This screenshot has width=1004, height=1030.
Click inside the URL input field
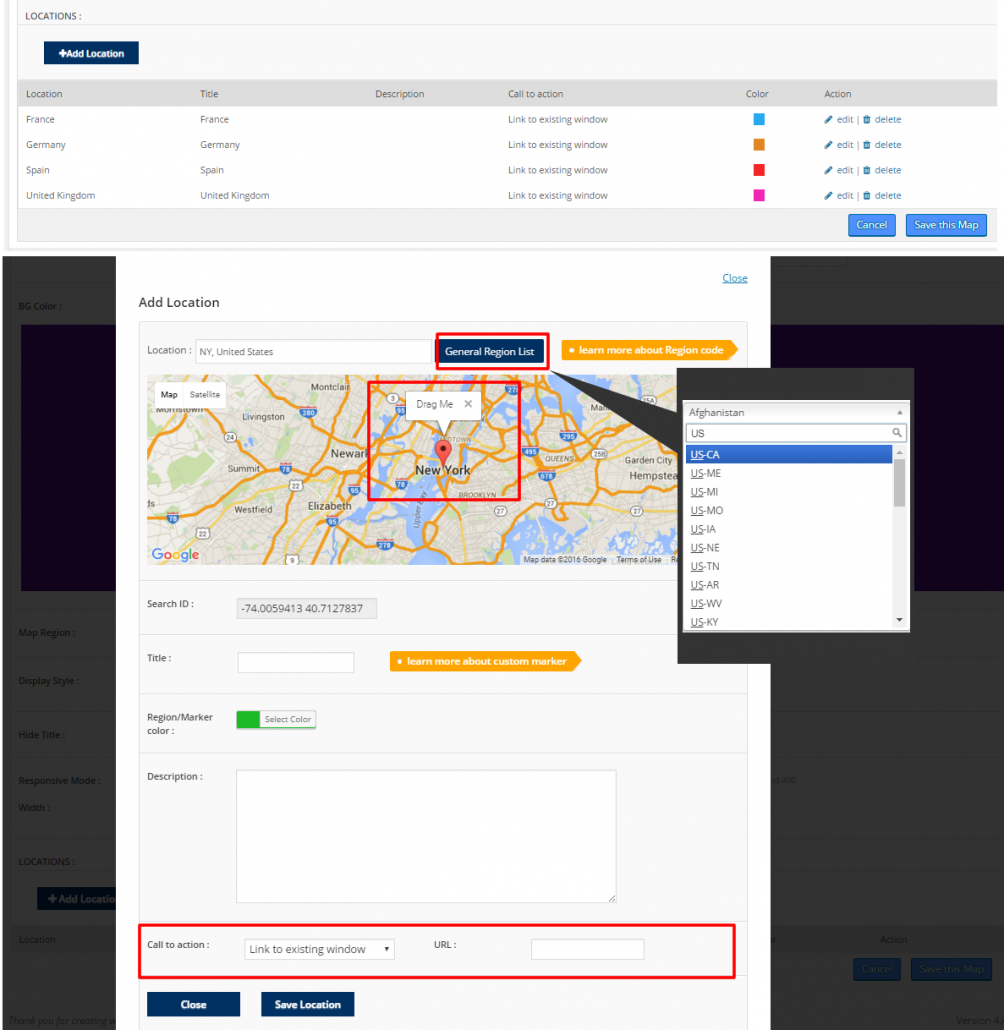coord(587,949)
